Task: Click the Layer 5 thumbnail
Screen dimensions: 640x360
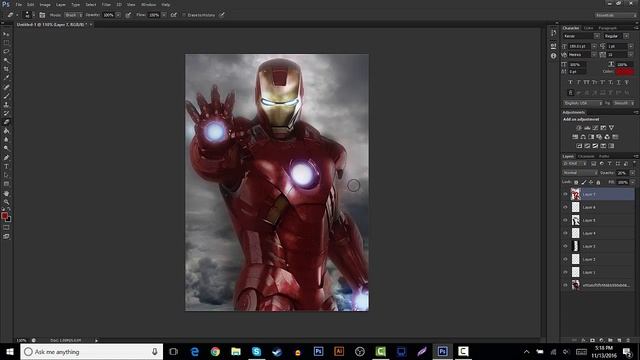Action: (576, 220)
